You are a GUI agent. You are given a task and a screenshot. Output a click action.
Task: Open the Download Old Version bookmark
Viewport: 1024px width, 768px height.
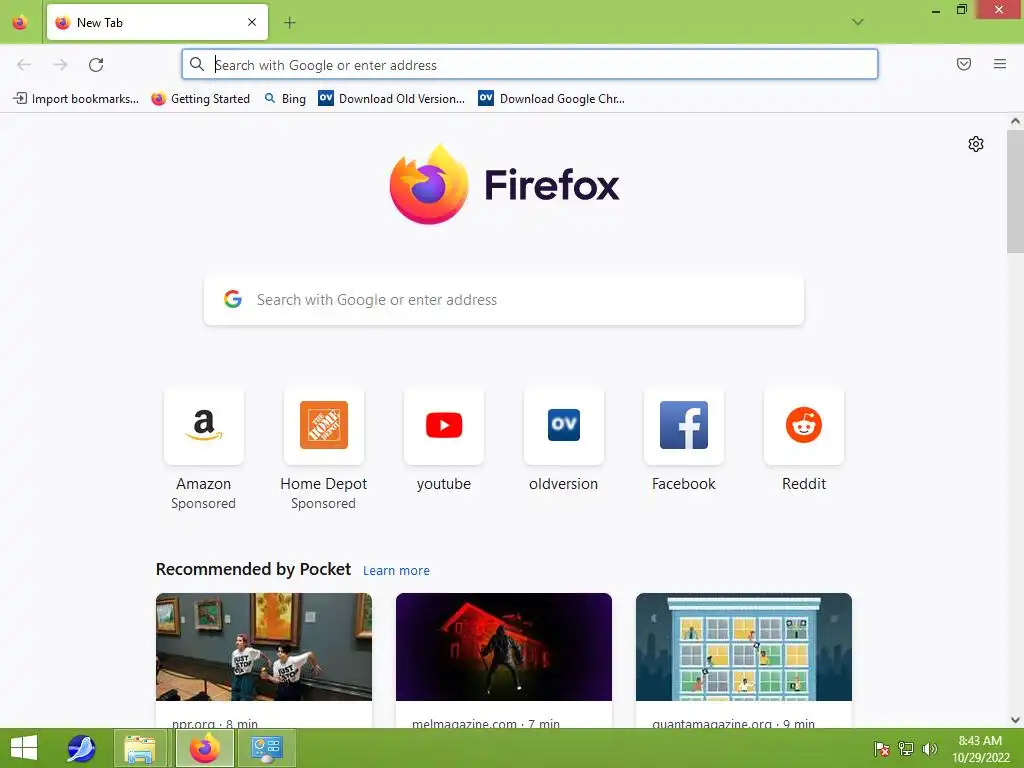pos(392,99)
